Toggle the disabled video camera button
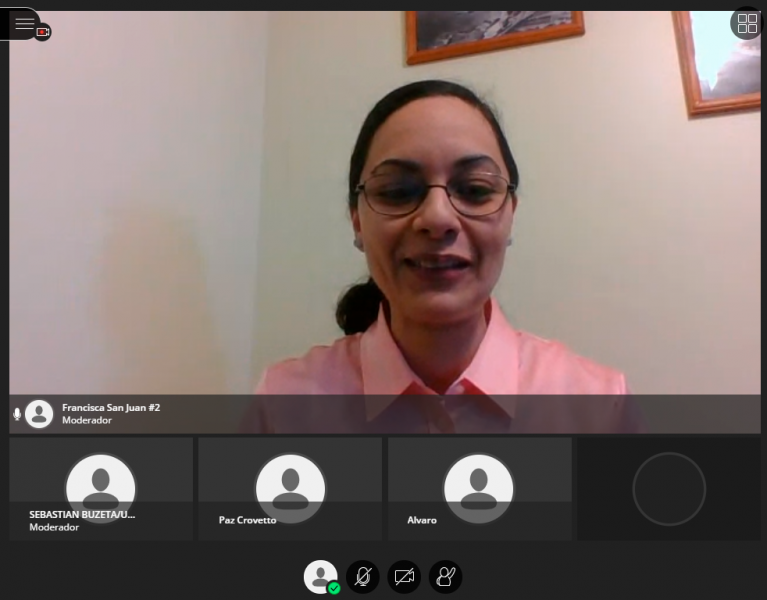 [404, 577]
